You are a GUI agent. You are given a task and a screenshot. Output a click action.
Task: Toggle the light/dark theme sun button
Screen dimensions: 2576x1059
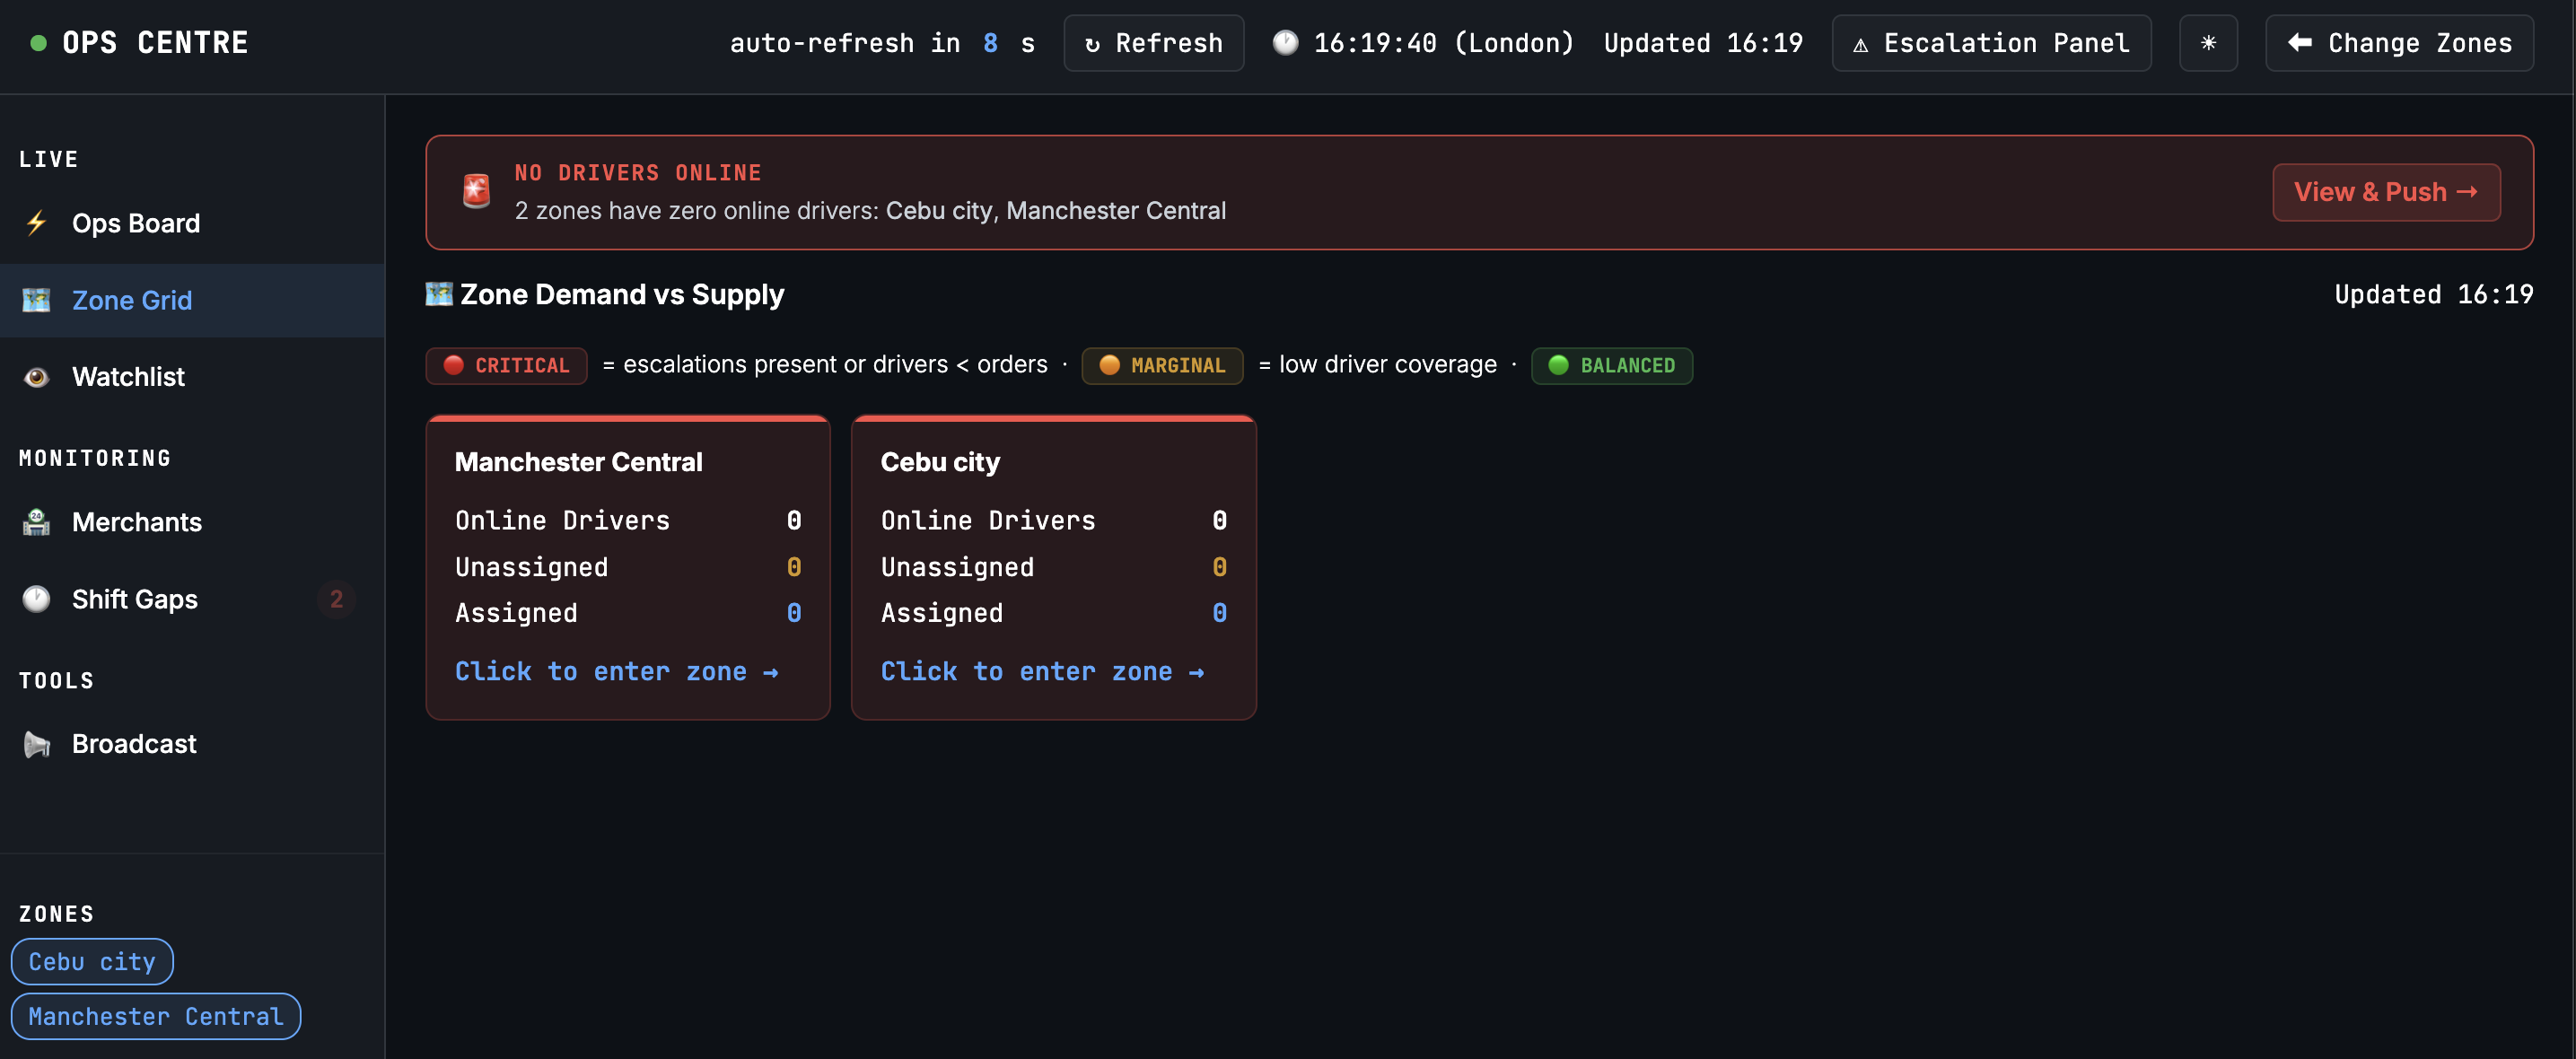(x=2207, y=43)
